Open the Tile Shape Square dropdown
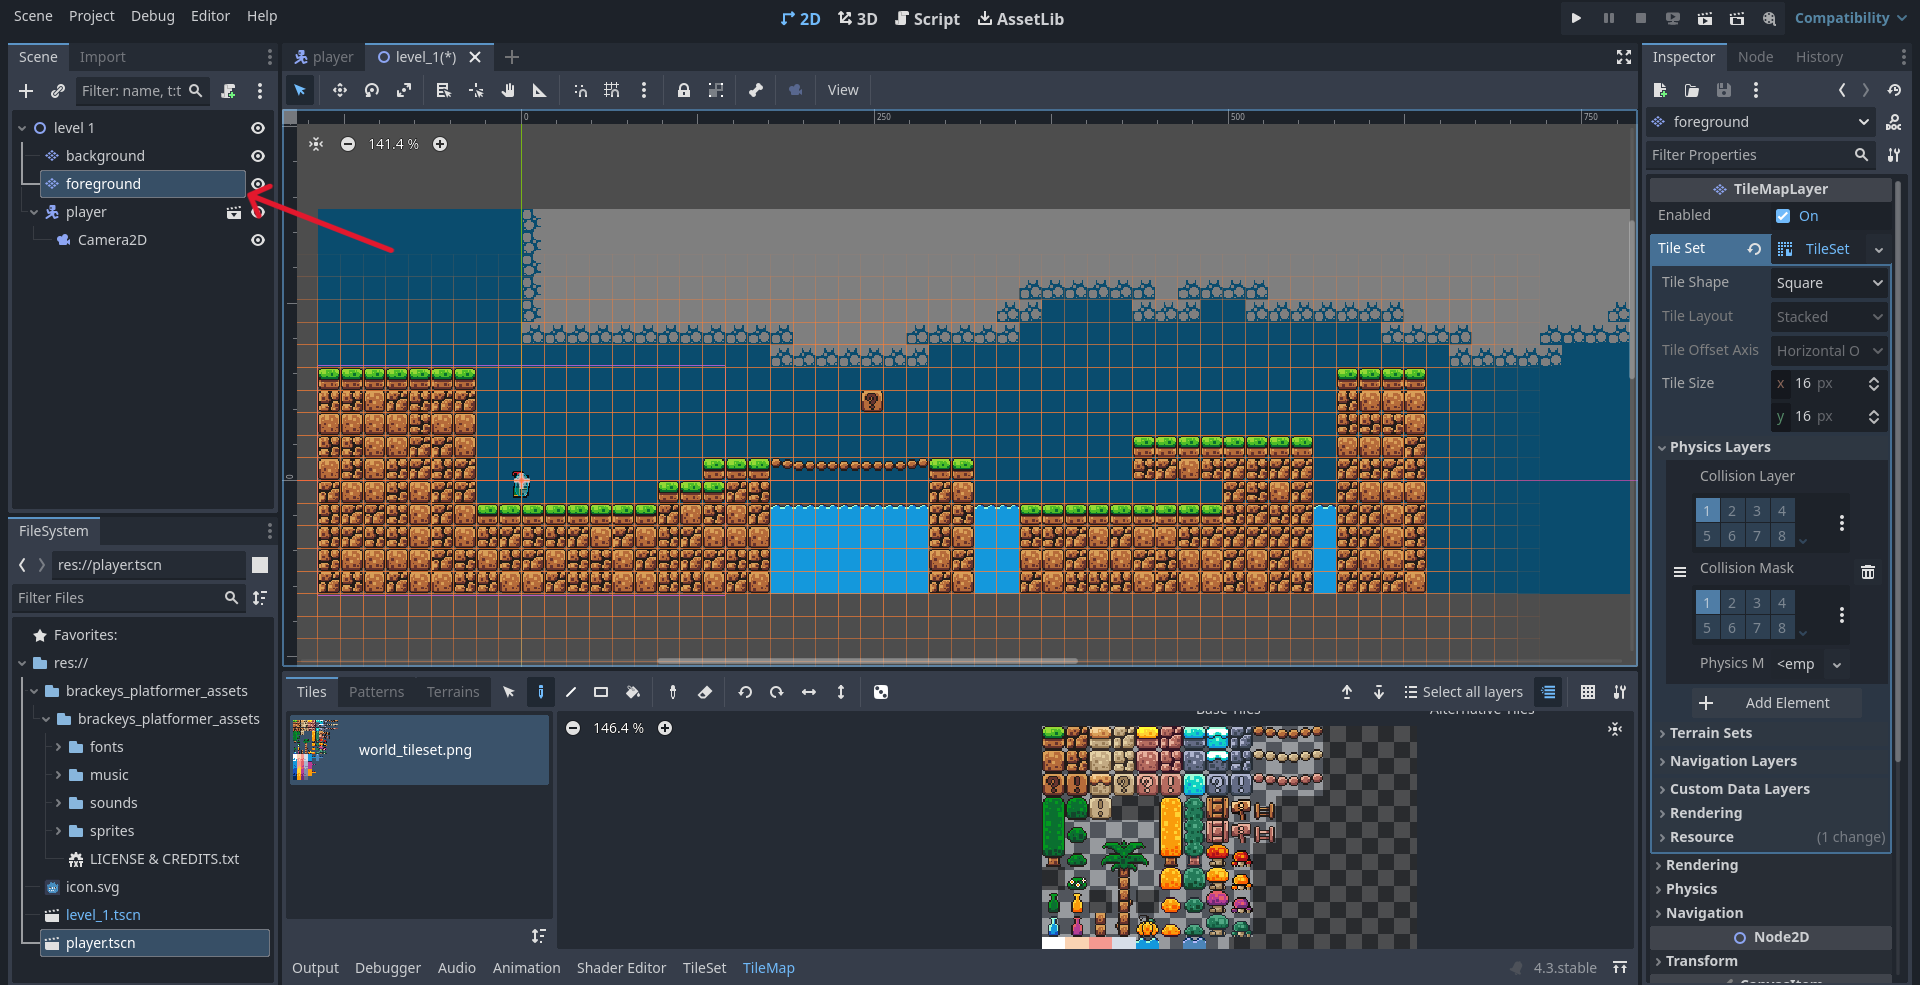Image resolution: width=1920 pixels, height=985 pixels. (x=1829, y=283)
